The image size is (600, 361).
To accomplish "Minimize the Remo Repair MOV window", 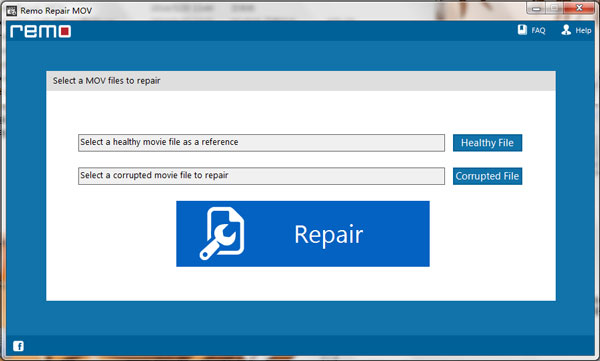I will pyautogui.click(x=536, y=8).
